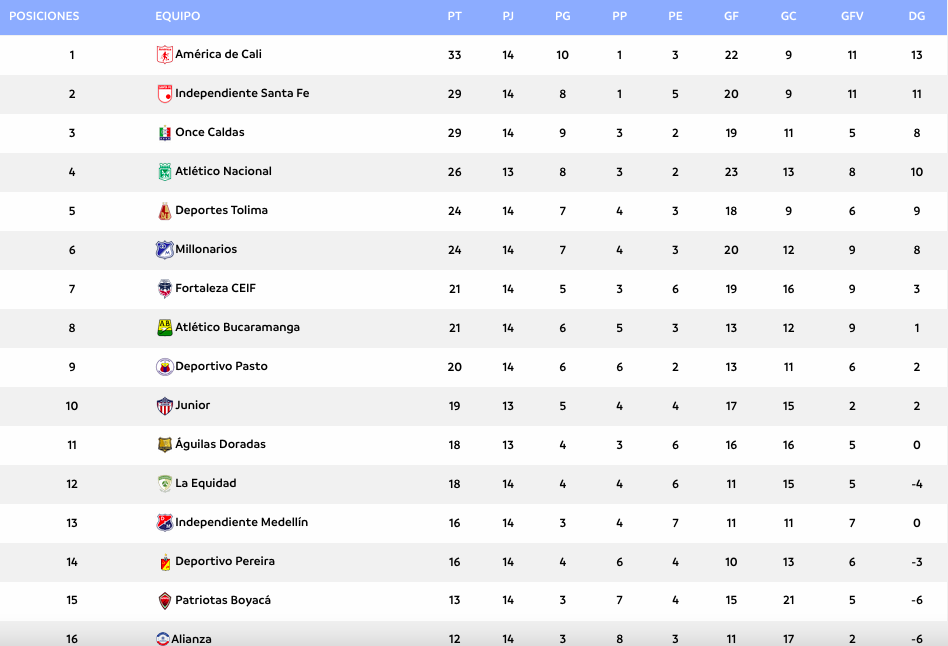Click the Atlético Nacional crest icon
The image size is (948, 646).
pyautogui.click(x=164, y=172)
